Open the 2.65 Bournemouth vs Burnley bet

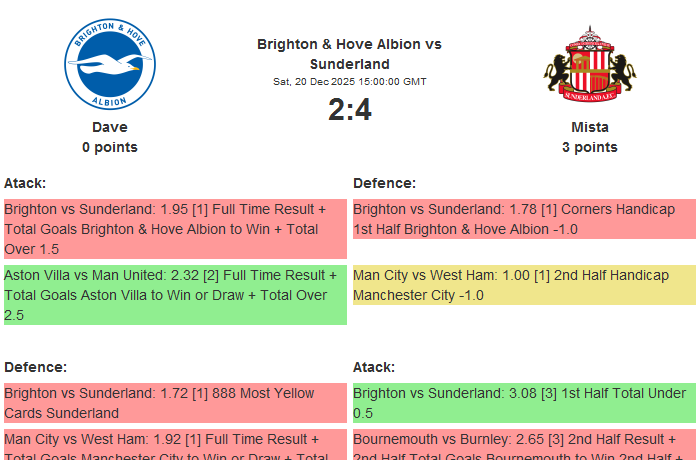(524, 445)
